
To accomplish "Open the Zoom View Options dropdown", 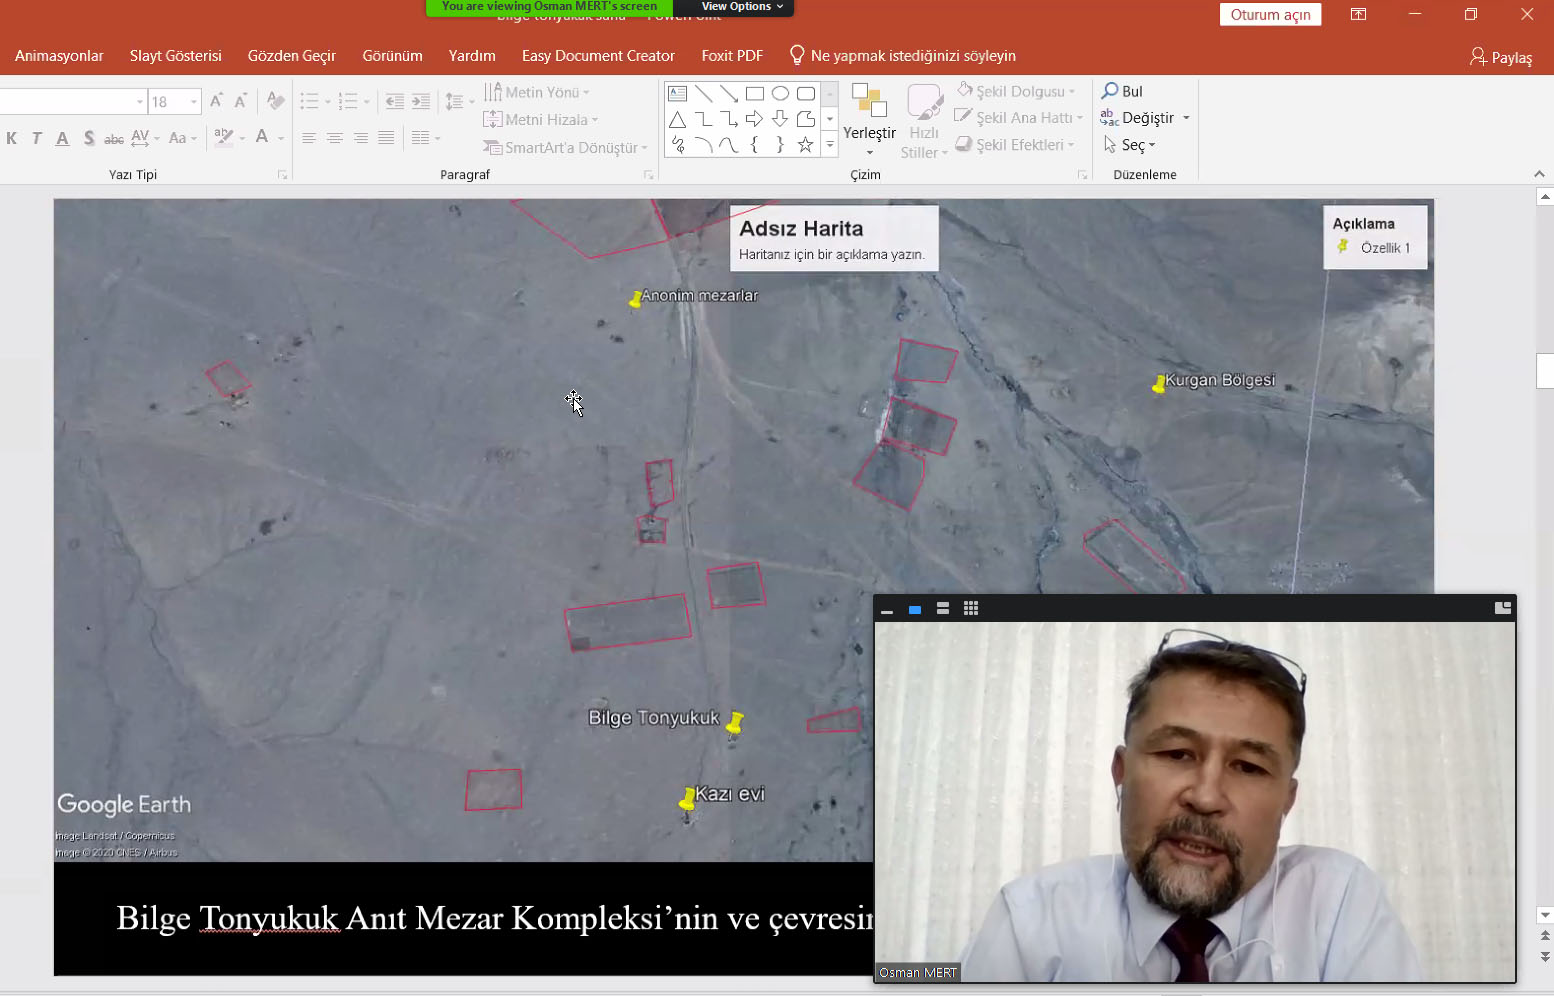I will 742,7.
